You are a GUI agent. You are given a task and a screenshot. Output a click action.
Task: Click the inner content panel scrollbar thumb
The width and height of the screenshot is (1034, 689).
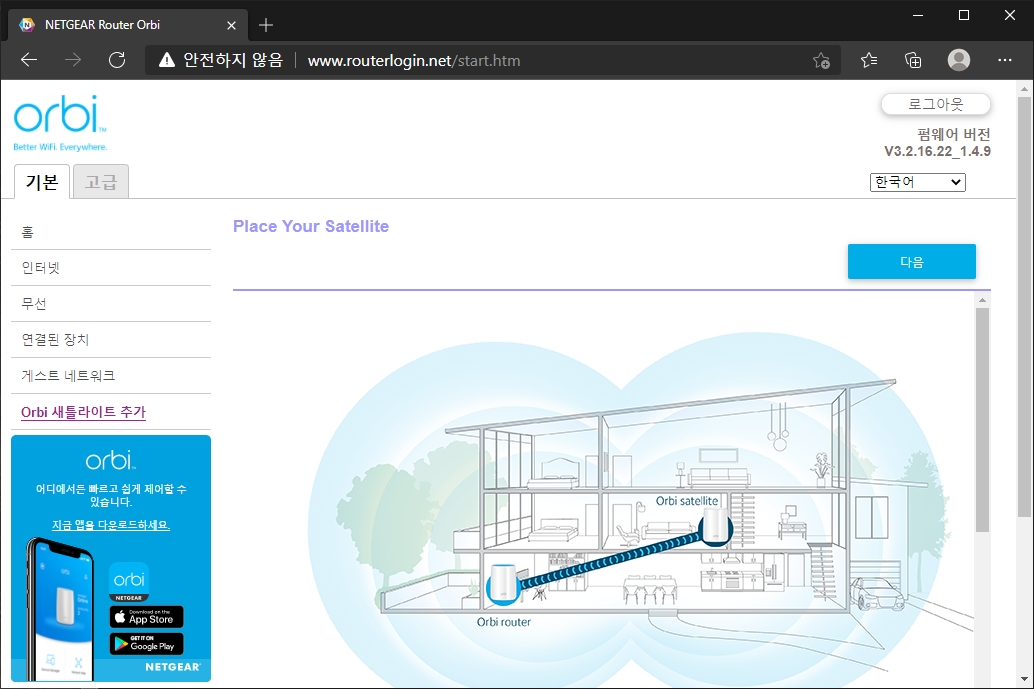982,419
